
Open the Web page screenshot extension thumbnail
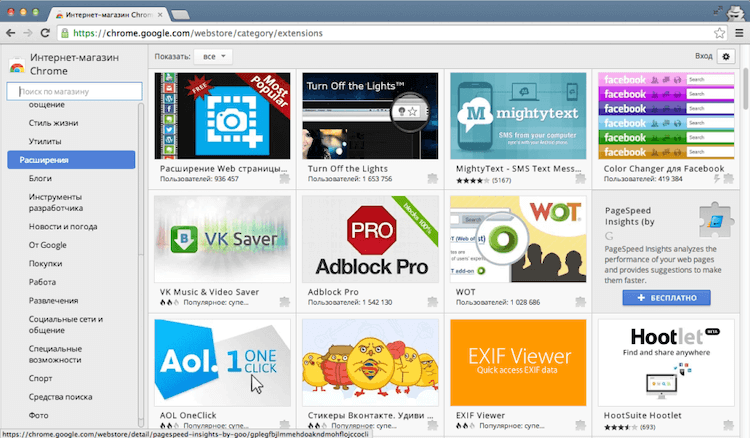click(222, 116)
